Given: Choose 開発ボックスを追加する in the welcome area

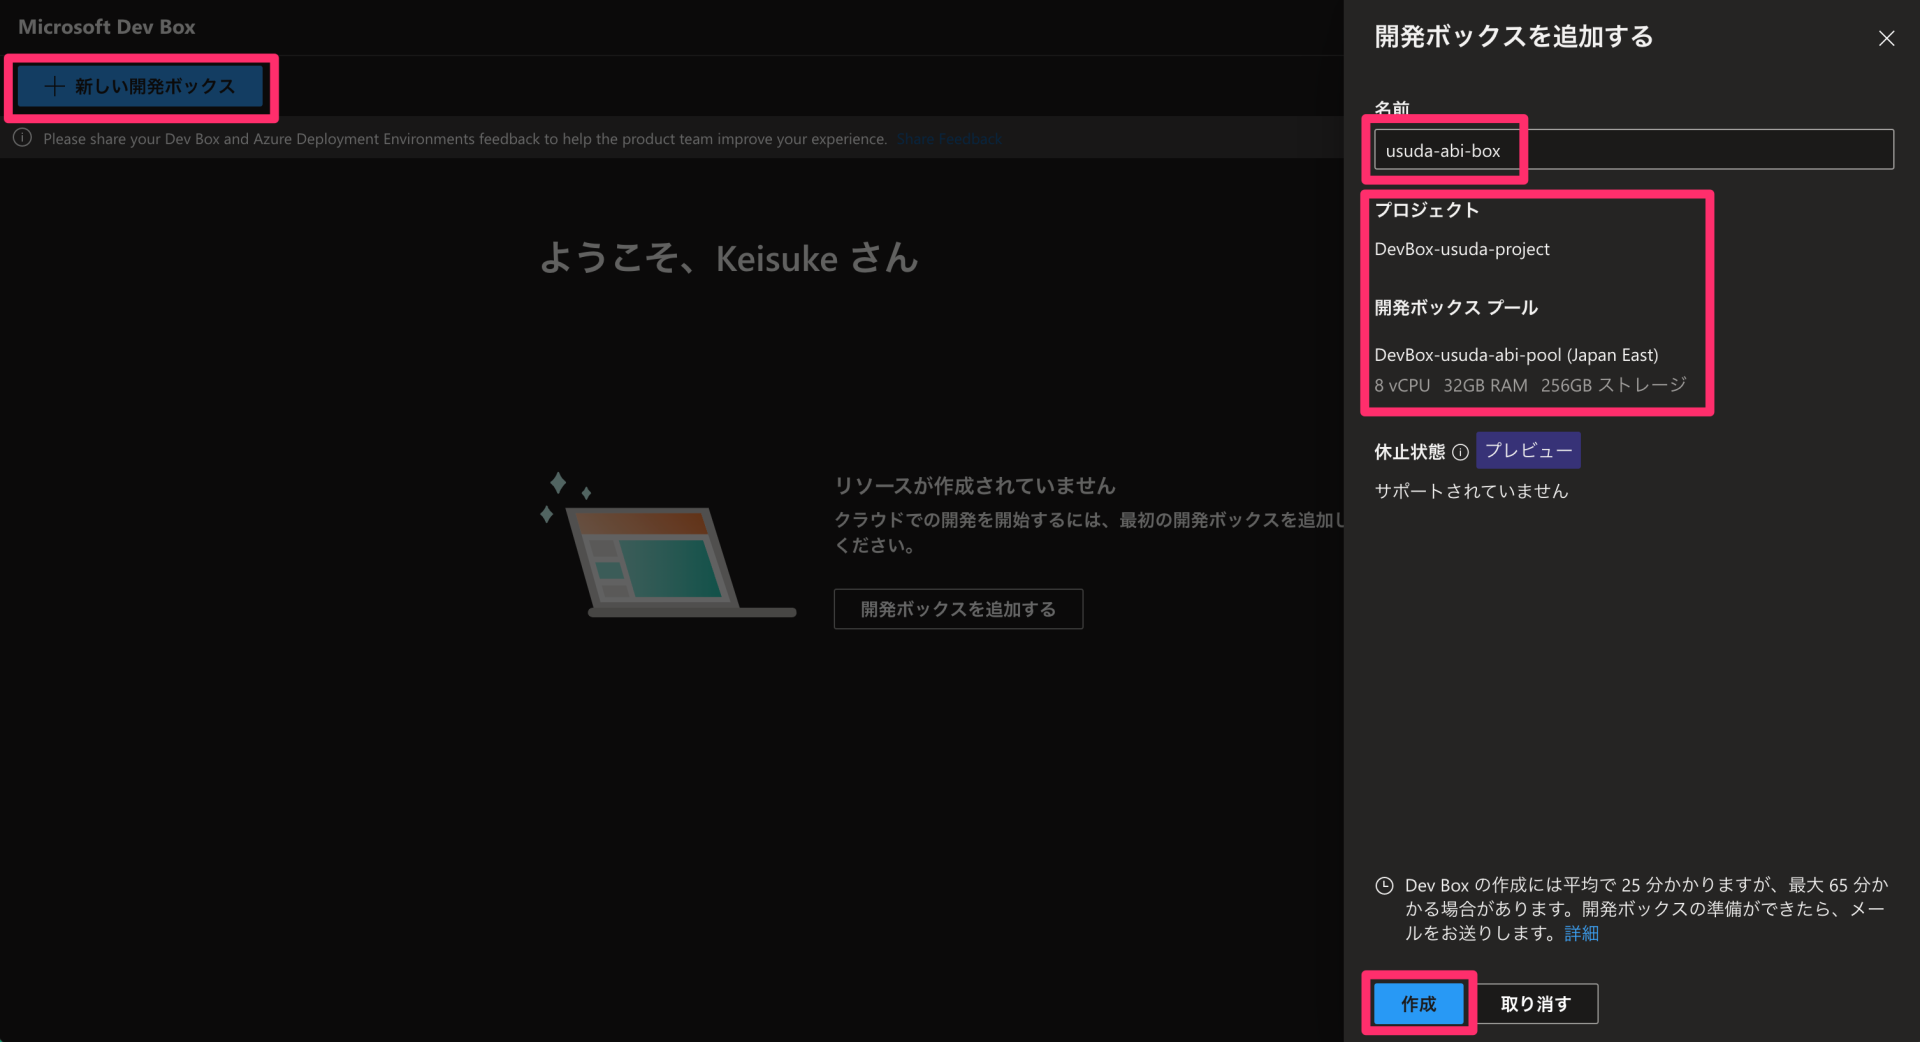Looking at the screenshot, I should (957, 608).
